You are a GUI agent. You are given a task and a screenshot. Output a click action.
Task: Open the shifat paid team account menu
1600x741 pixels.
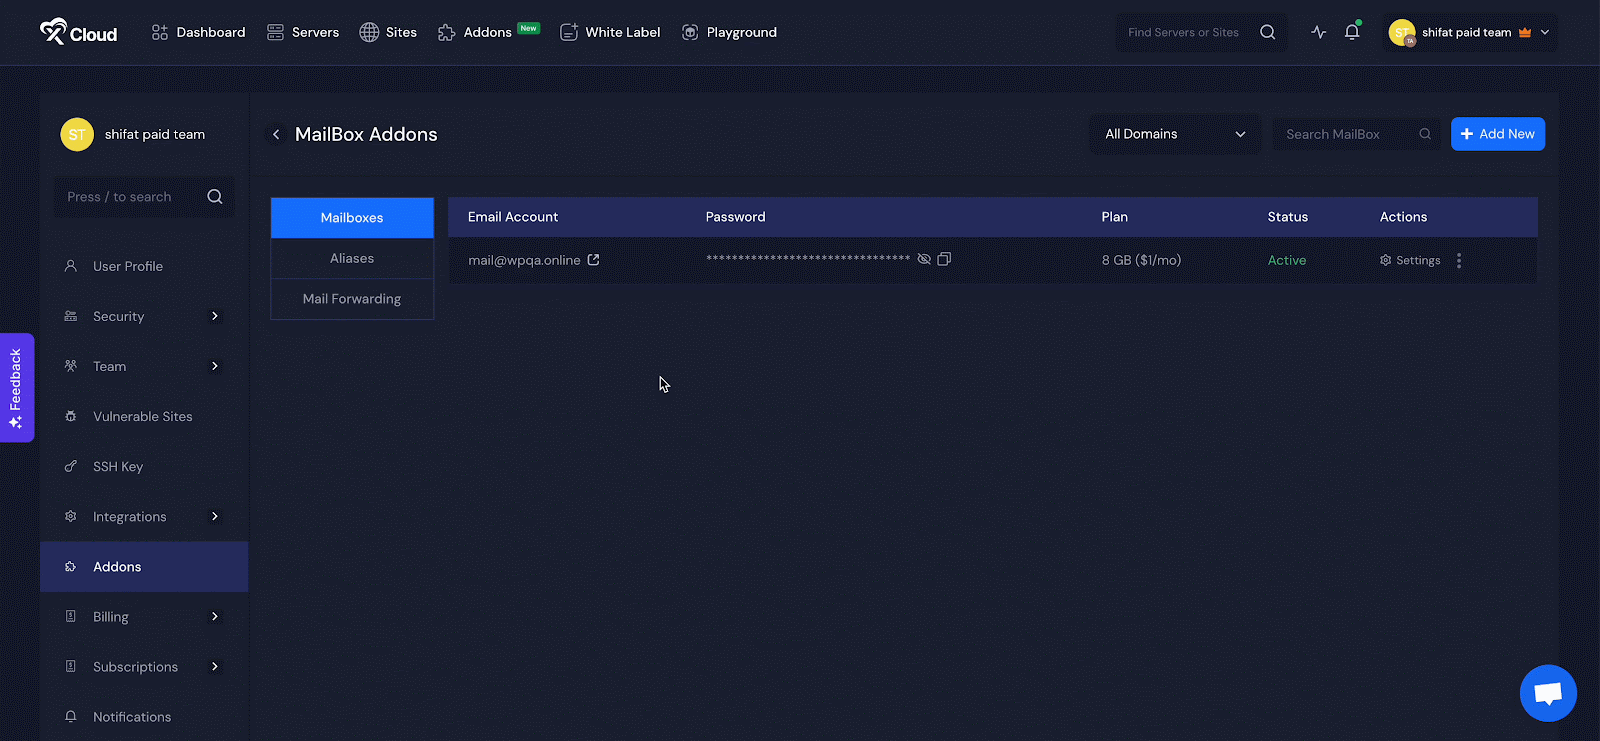click(1469, 32)
